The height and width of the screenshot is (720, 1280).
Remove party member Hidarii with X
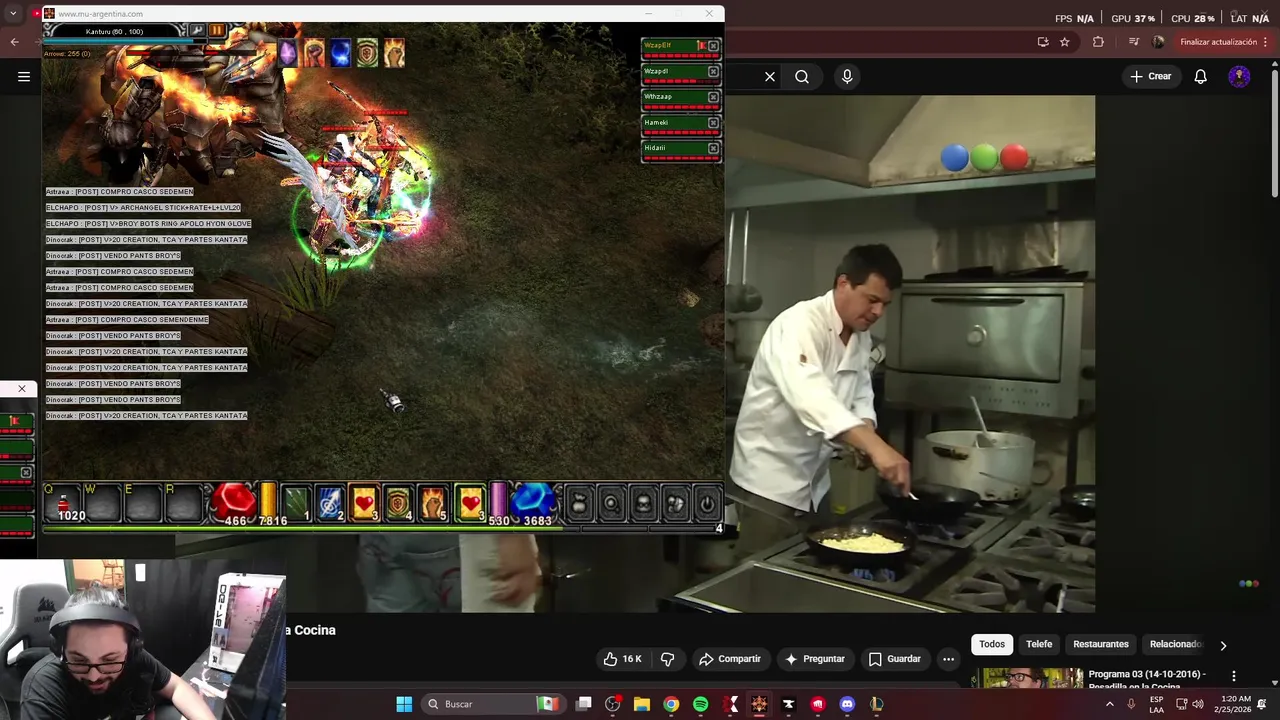point(713,148)
